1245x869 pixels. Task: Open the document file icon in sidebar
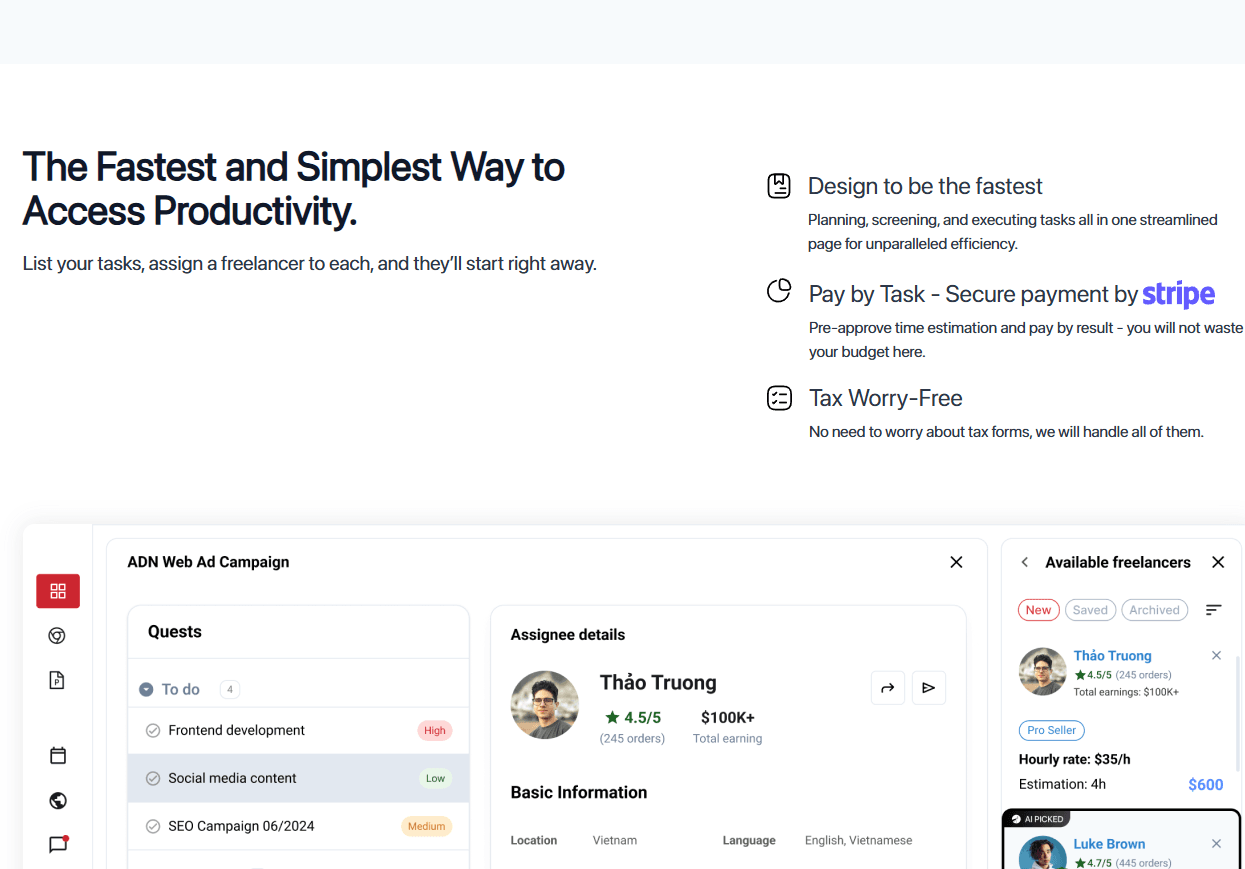tap(57, 680)
